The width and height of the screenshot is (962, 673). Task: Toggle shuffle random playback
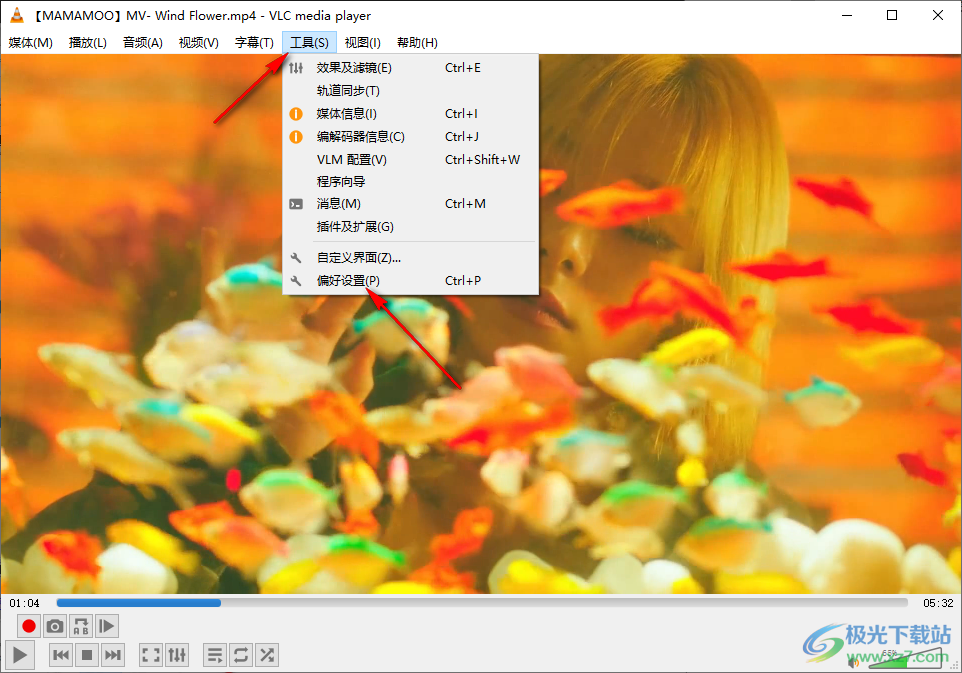[267, 655]
